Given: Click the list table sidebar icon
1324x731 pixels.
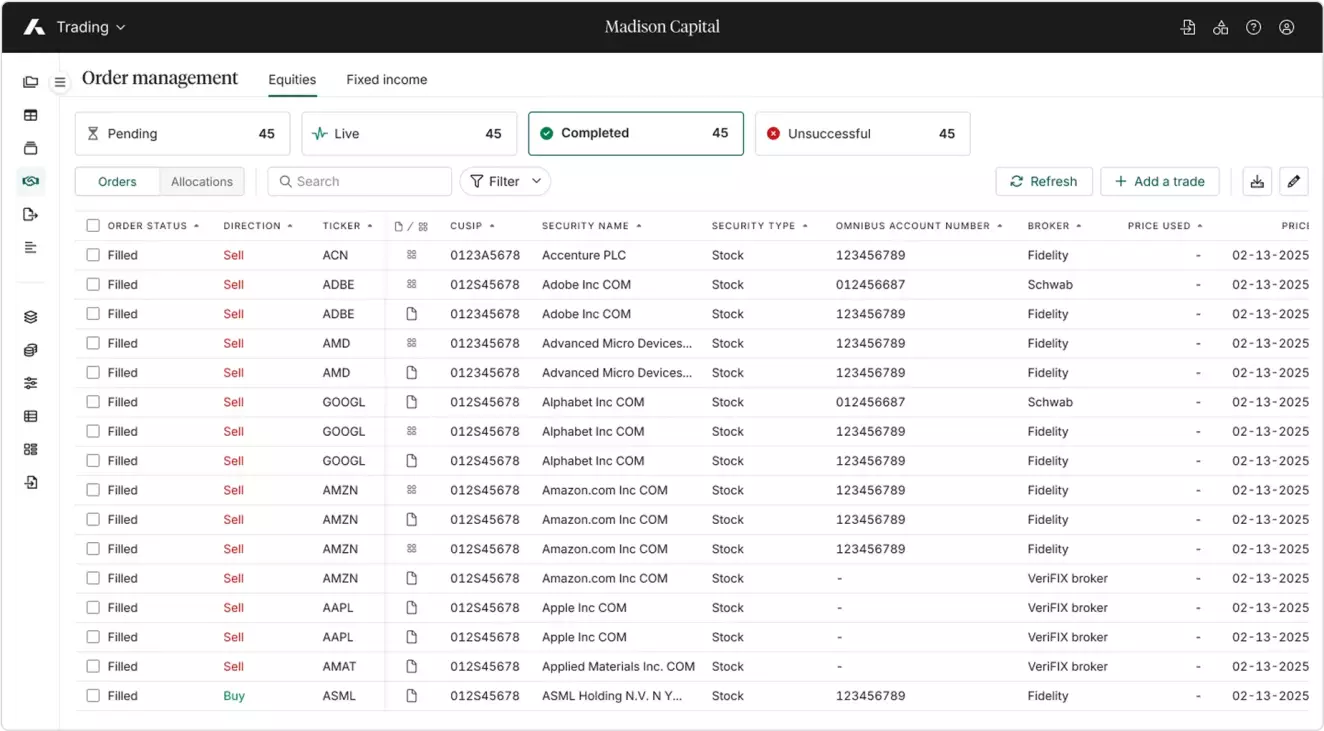Looking at the screenshot, I should 31,416.
